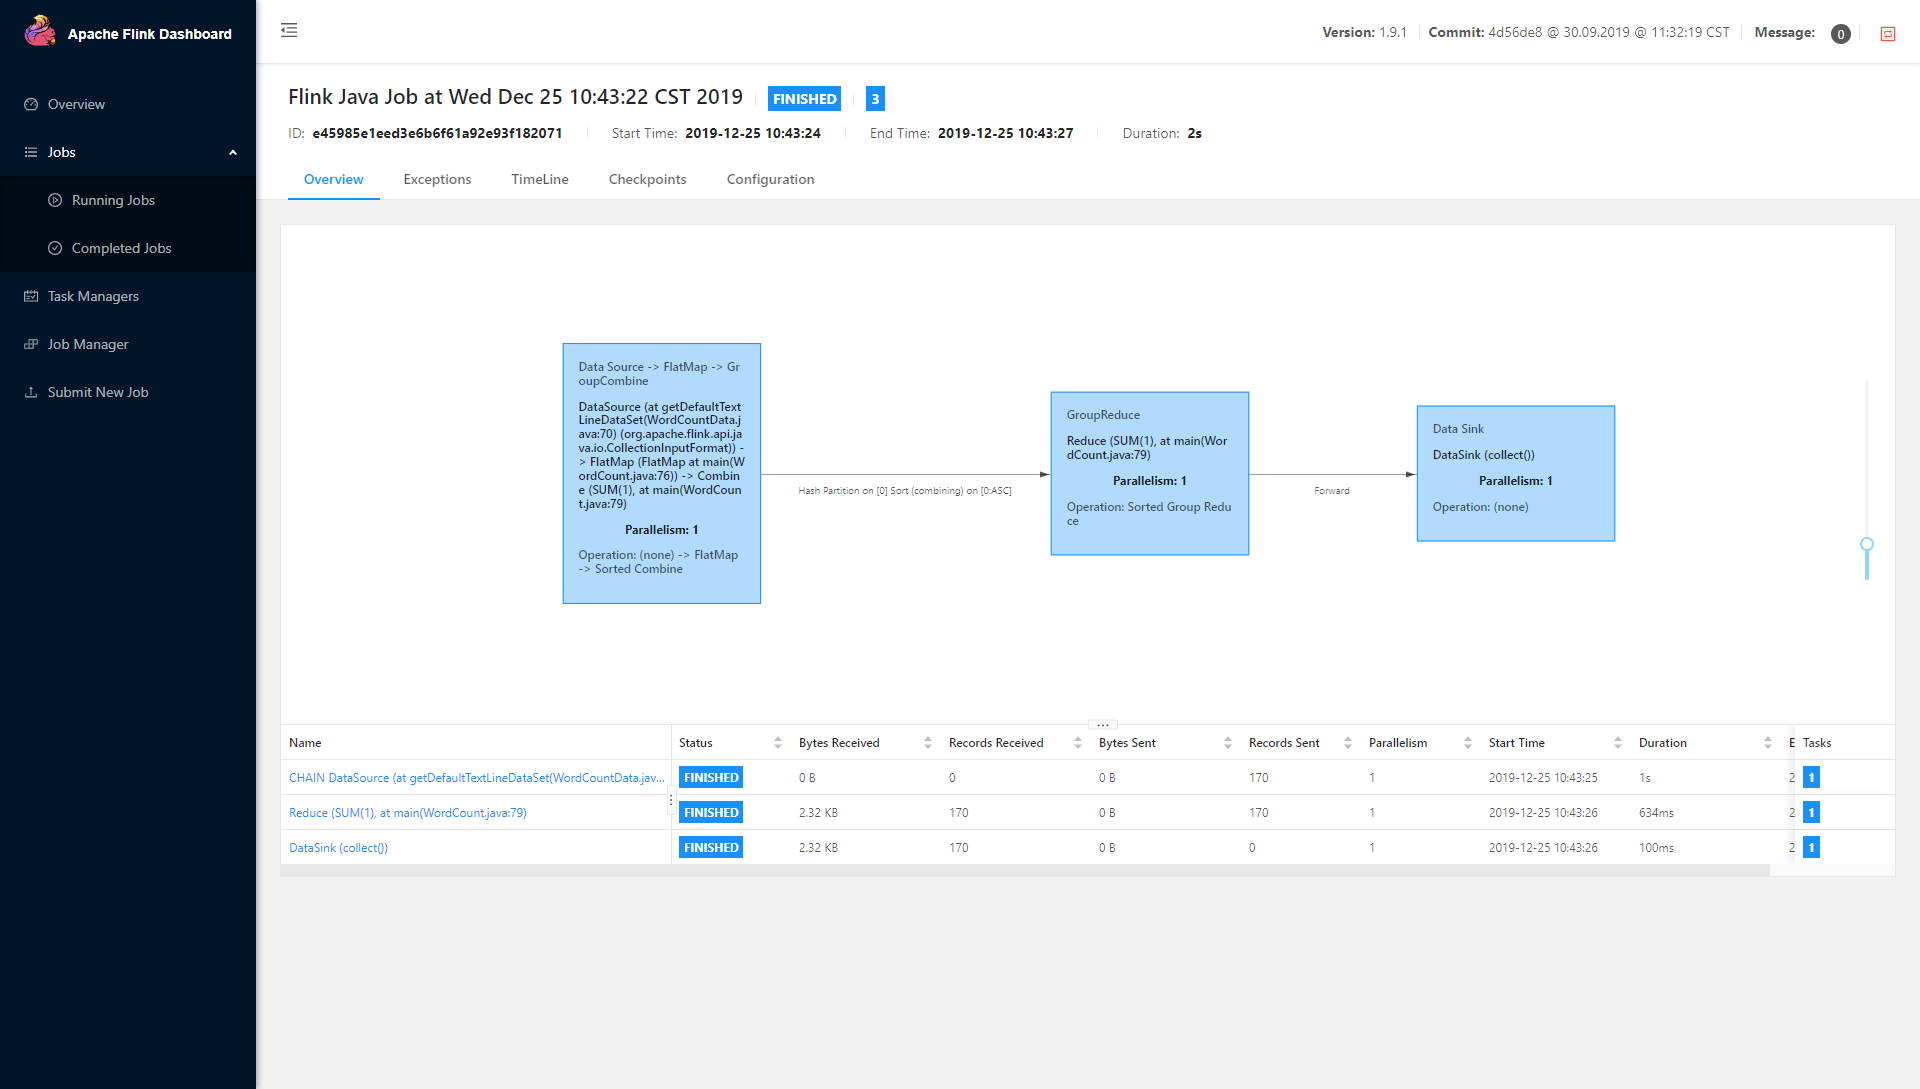Viewport: 1920px width, 1089px height.
Task: Select the GroupReduce node in graph
Action: [1149, 473]
